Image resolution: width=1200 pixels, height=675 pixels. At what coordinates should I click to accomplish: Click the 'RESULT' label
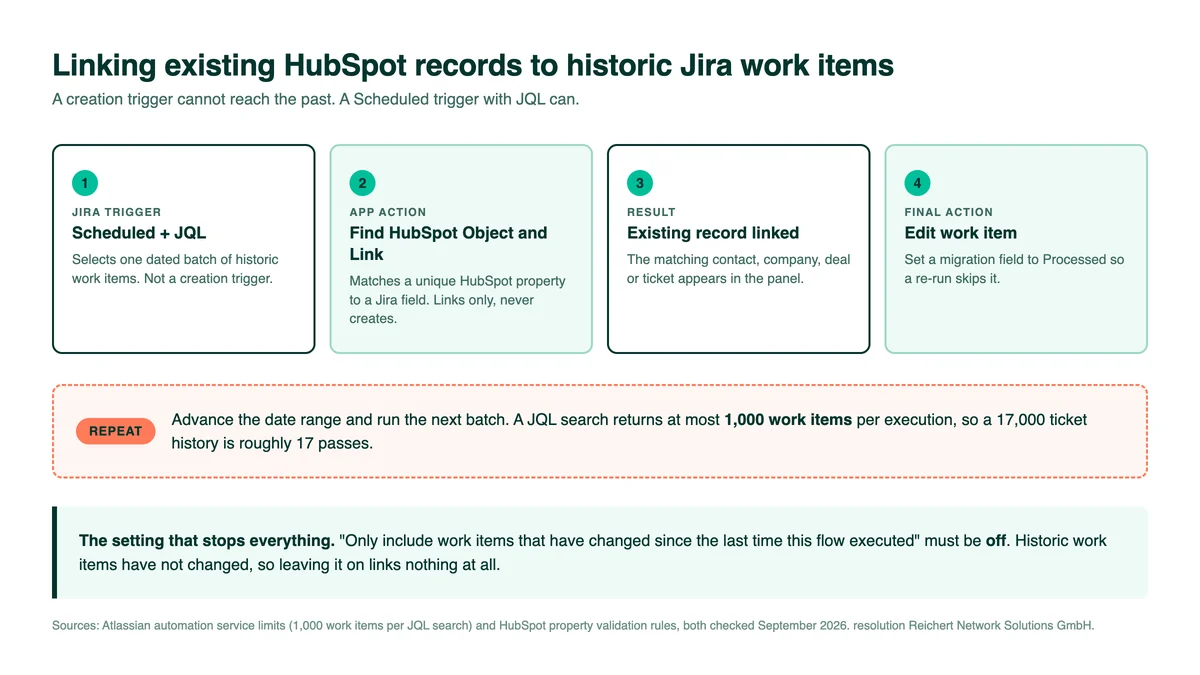pyautogui.click(x=651, y=212)
